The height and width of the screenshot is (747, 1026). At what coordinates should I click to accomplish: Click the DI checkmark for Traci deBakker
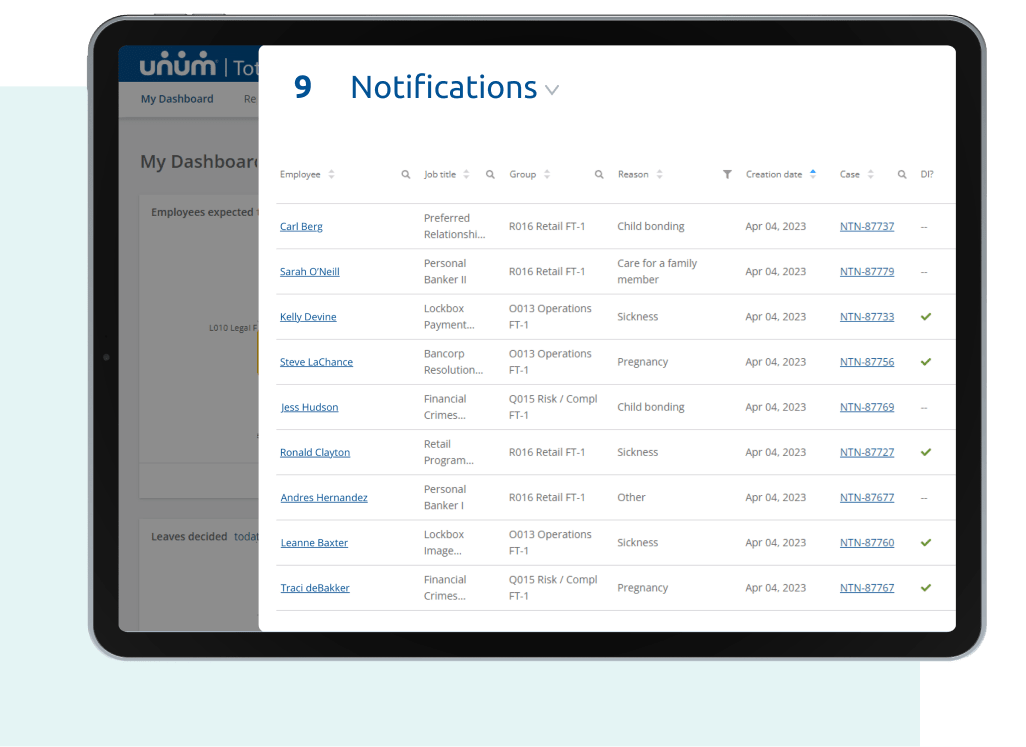coord(925,587)
